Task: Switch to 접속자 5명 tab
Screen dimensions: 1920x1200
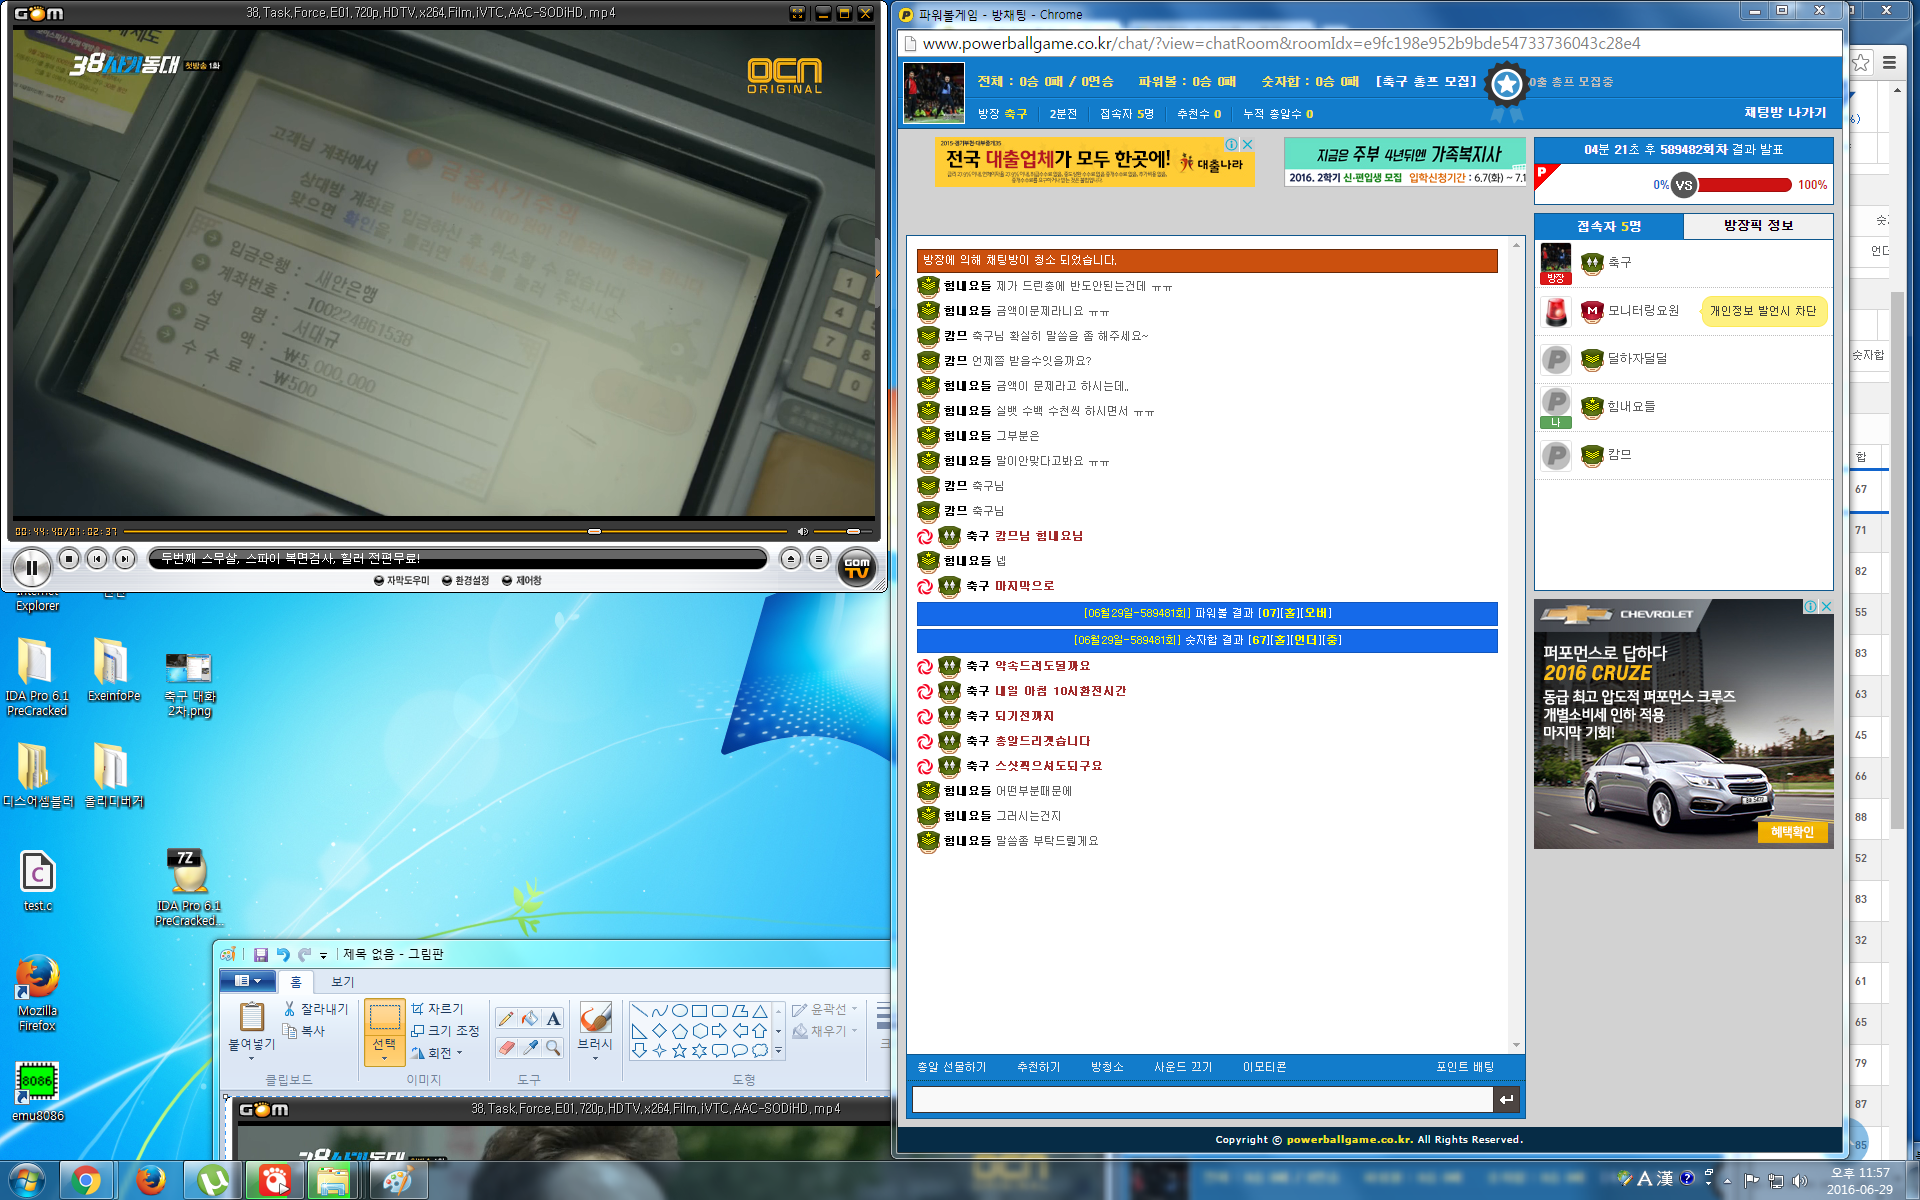Action: (x=1609, y=226)
